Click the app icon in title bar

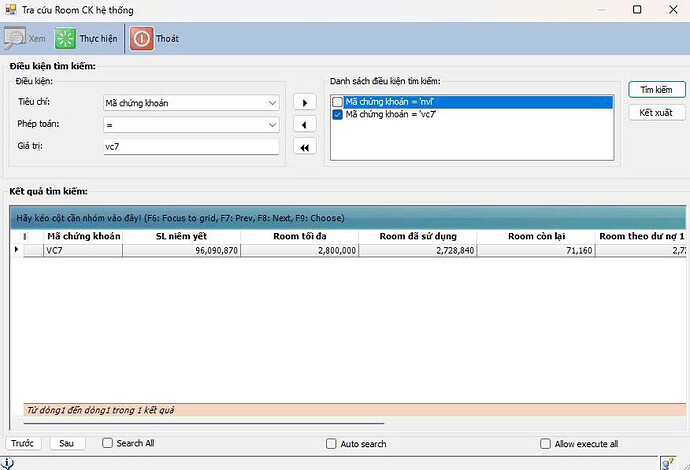11,10
